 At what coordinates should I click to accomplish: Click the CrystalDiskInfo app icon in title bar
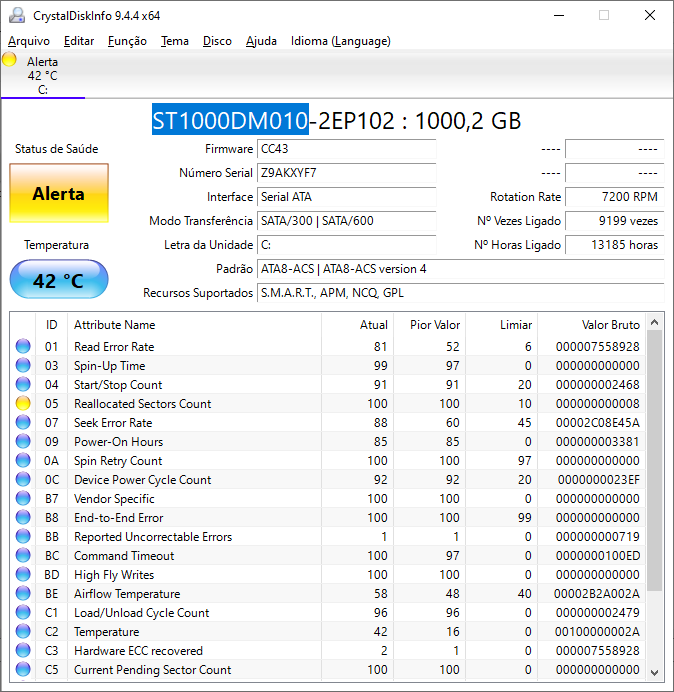(x=17, y=15)
